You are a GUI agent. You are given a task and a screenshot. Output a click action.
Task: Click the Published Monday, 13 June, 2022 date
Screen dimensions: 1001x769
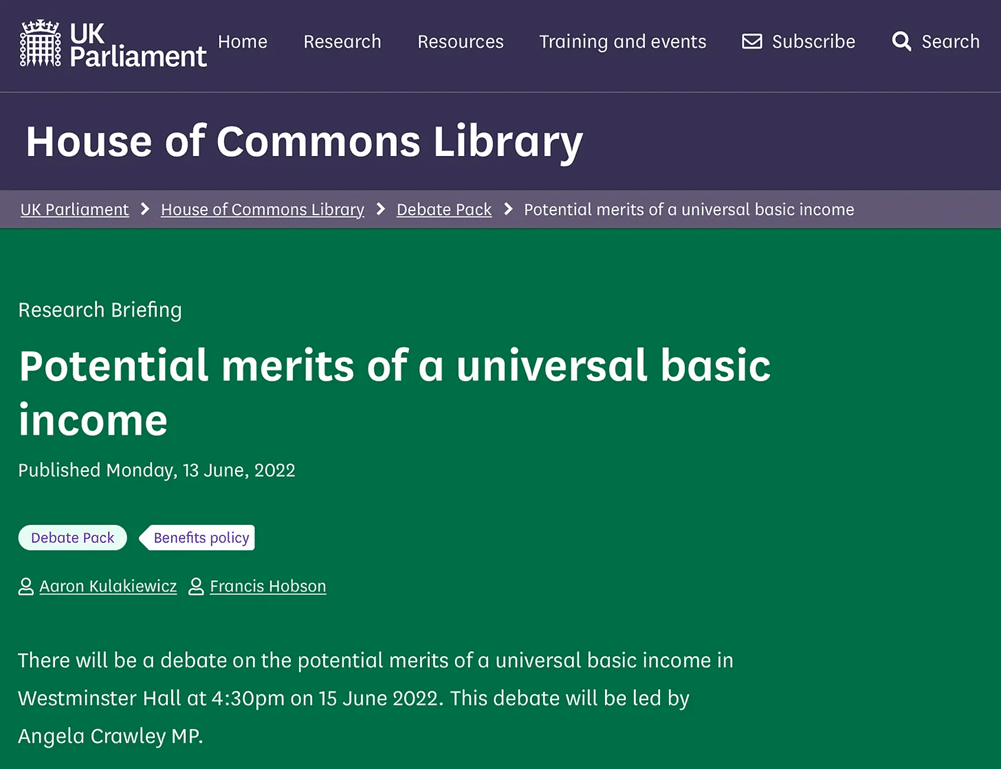(156, 470)
